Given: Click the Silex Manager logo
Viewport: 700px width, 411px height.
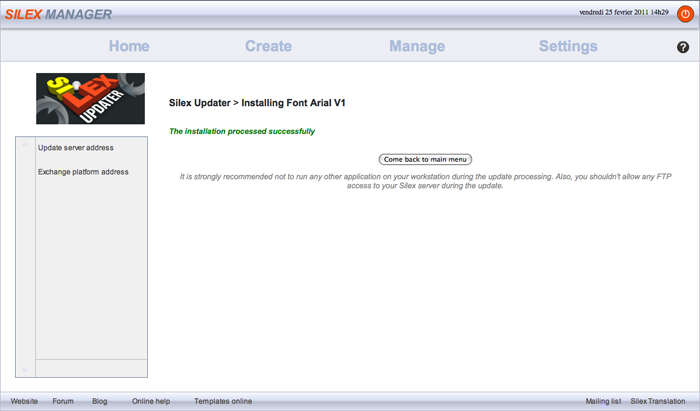Looking at the screenshot, I should coord(58,14).
